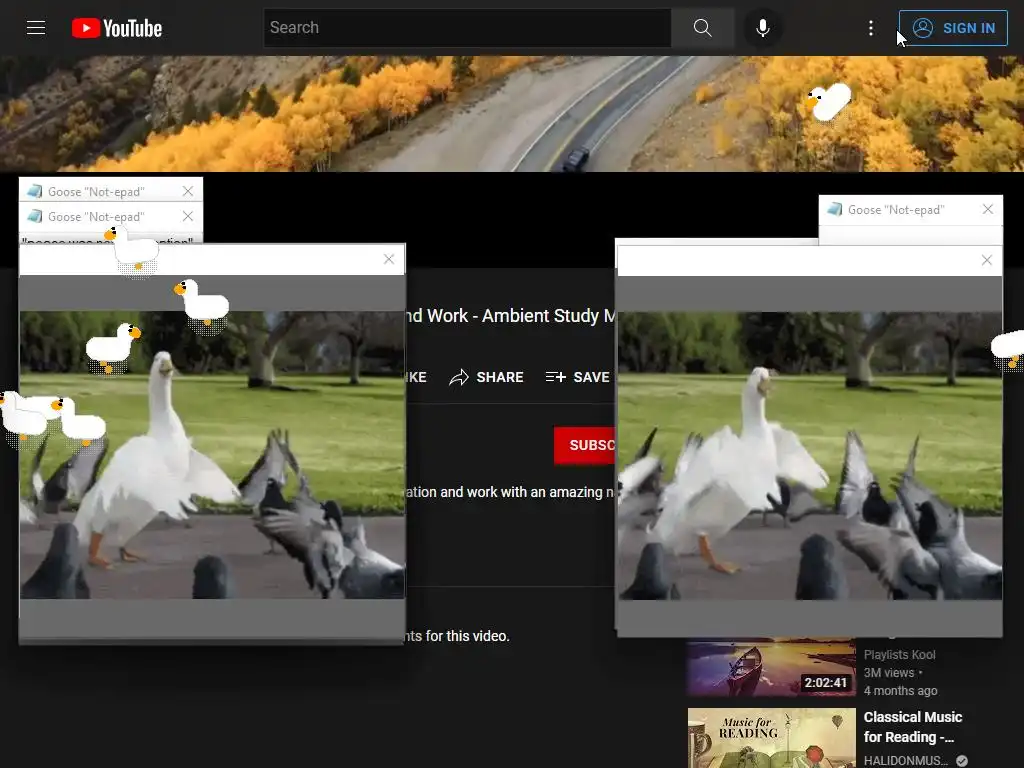Close the right Goose Not-epad window
Viewport: 1024px width, 768px height.
(987, 209)
